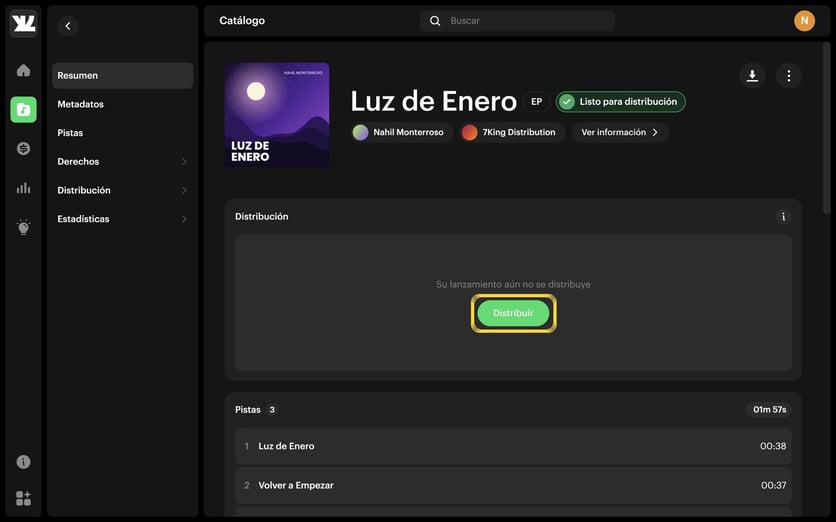
Task: Click the lightbulb ideas icon
Action: pos(23,227)
